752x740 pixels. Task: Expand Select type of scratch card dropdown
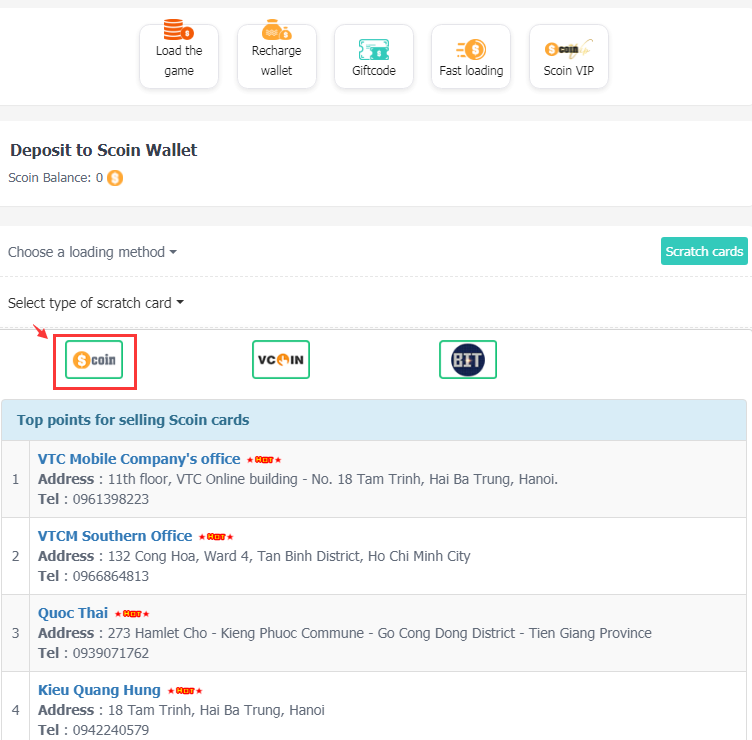tap(95, 303)
